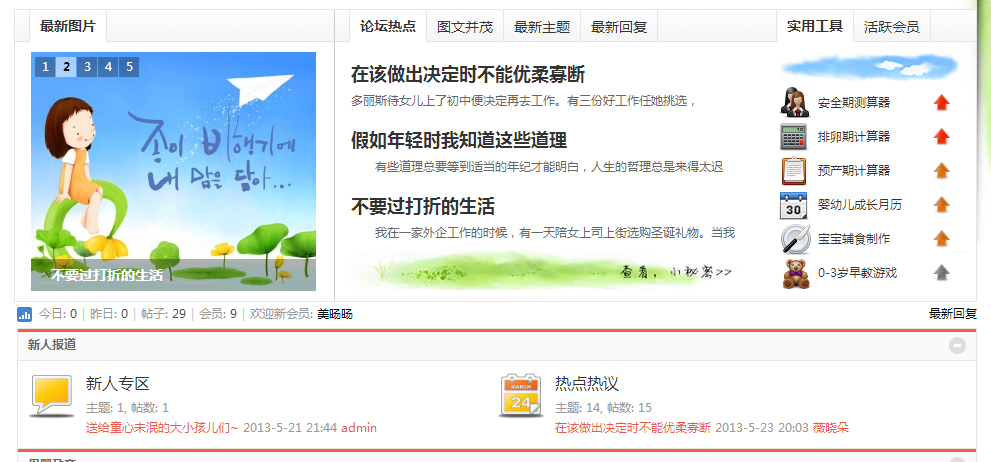Click orange arrow beside 宝宝辅食制作
991x462 pixels.
[x=942, y=239]
